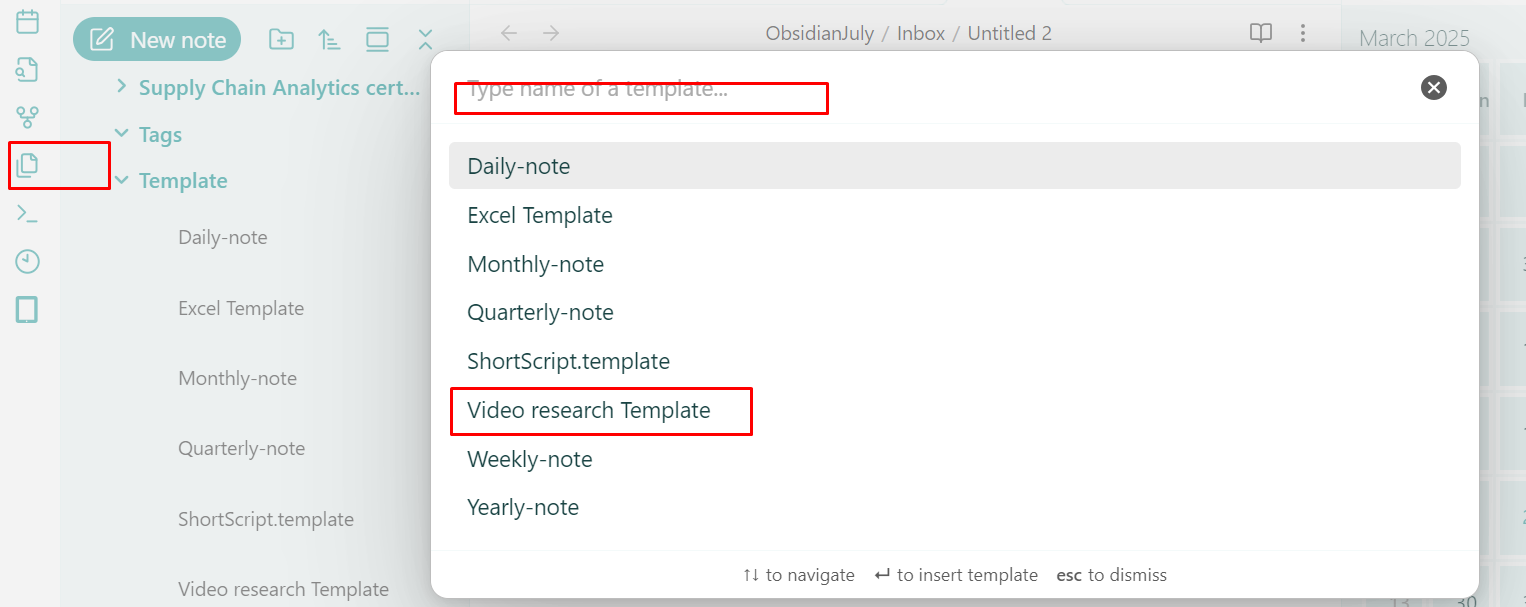Click the New note button
The width and height of the screenshot is (1526, 607).
pyautogui.click(x=157, y=40)
